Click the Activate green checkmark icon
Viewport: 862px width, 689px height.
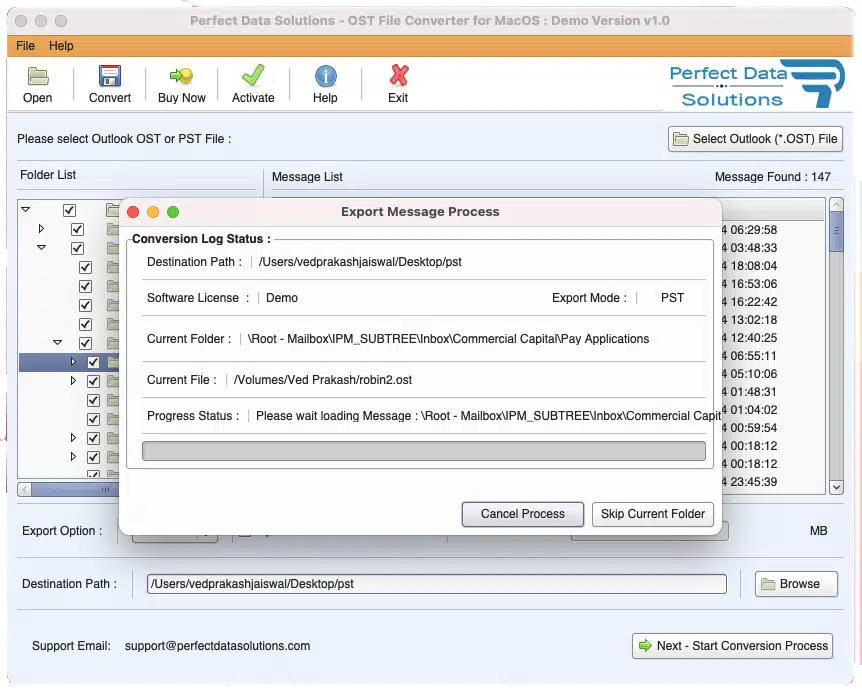(253, 76)
